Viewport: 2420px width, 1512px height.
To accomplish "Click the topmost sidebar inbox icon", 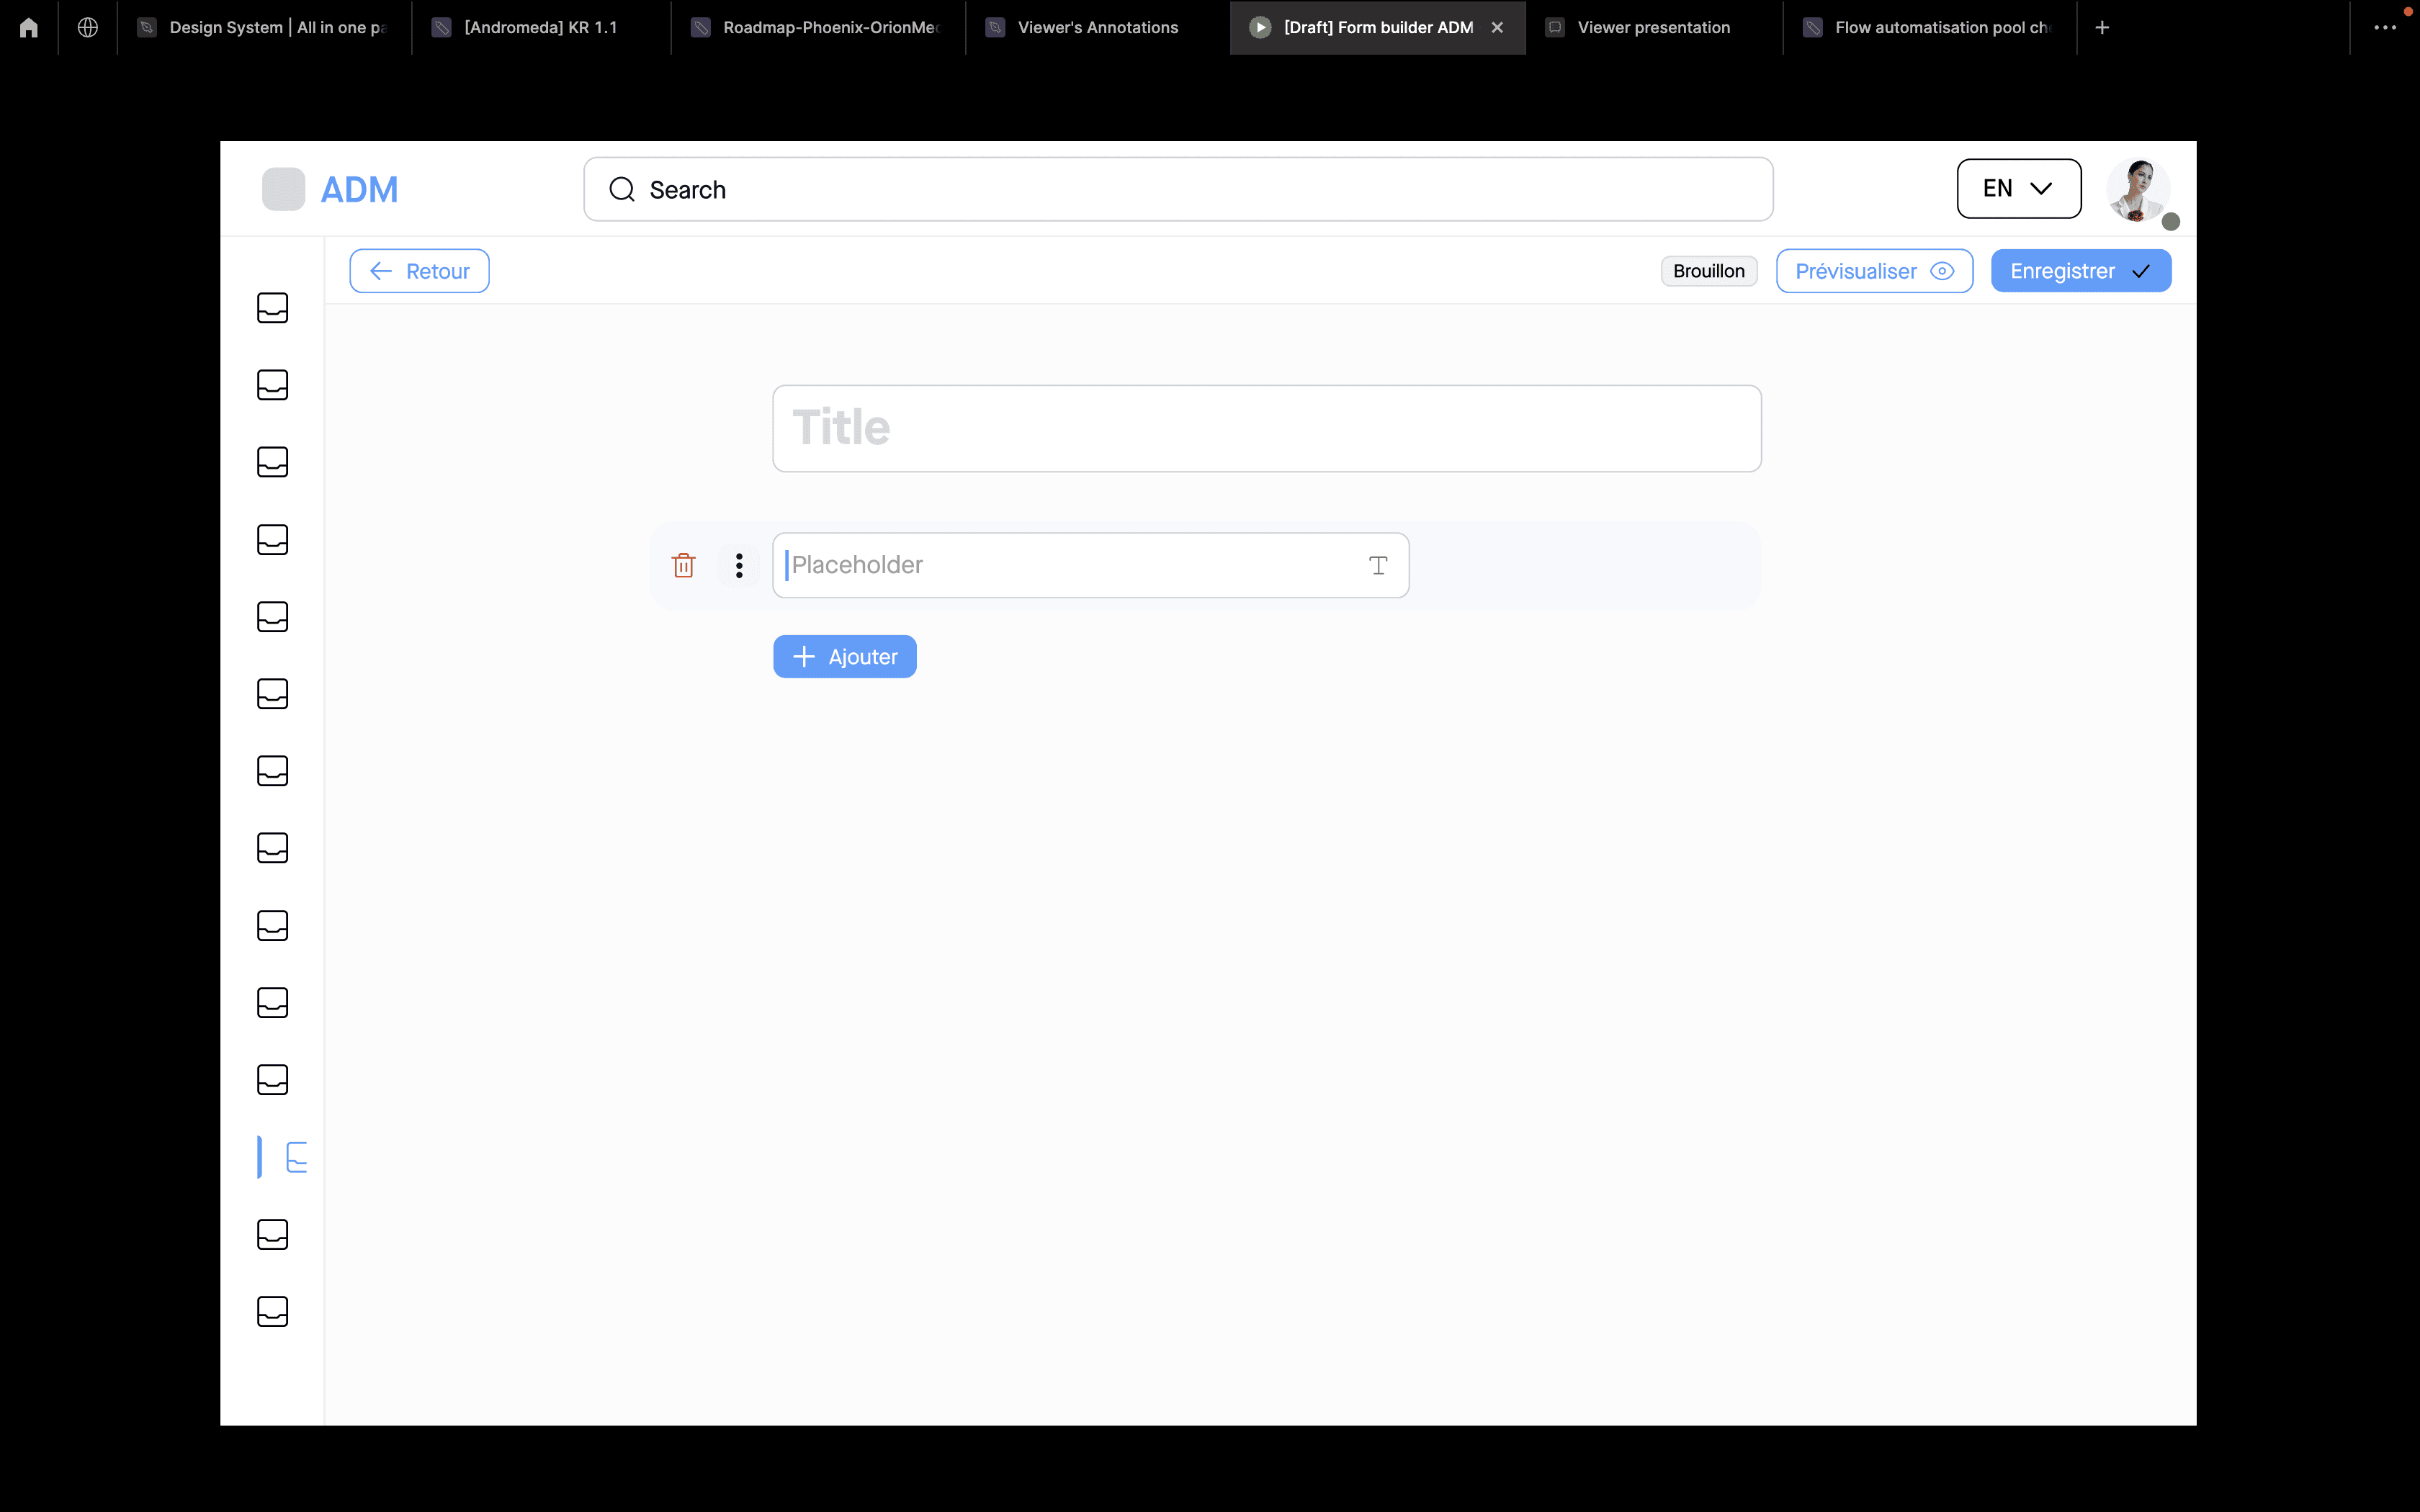I will 273,308.
